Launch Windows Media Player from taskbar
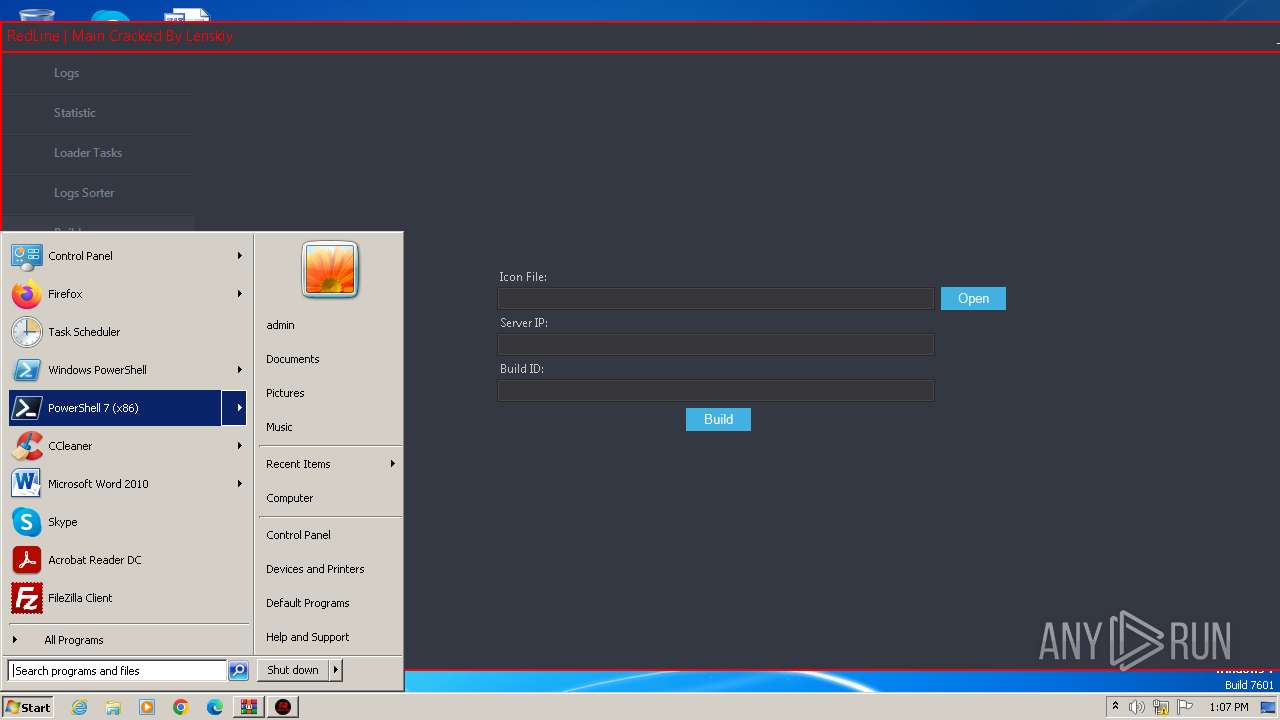The image size is (1280, 720). (x=147, y=707)
